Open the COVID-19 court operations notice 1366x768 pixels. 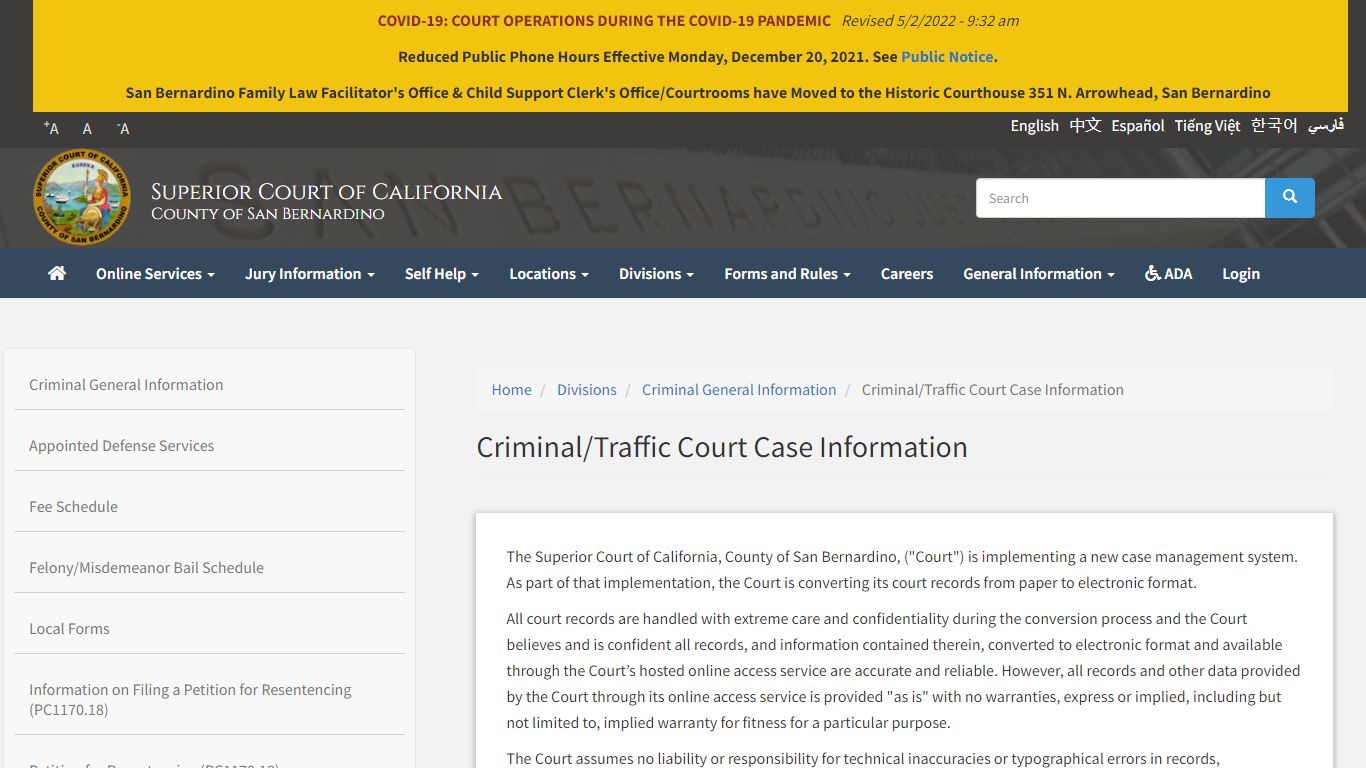click(604, 20)
